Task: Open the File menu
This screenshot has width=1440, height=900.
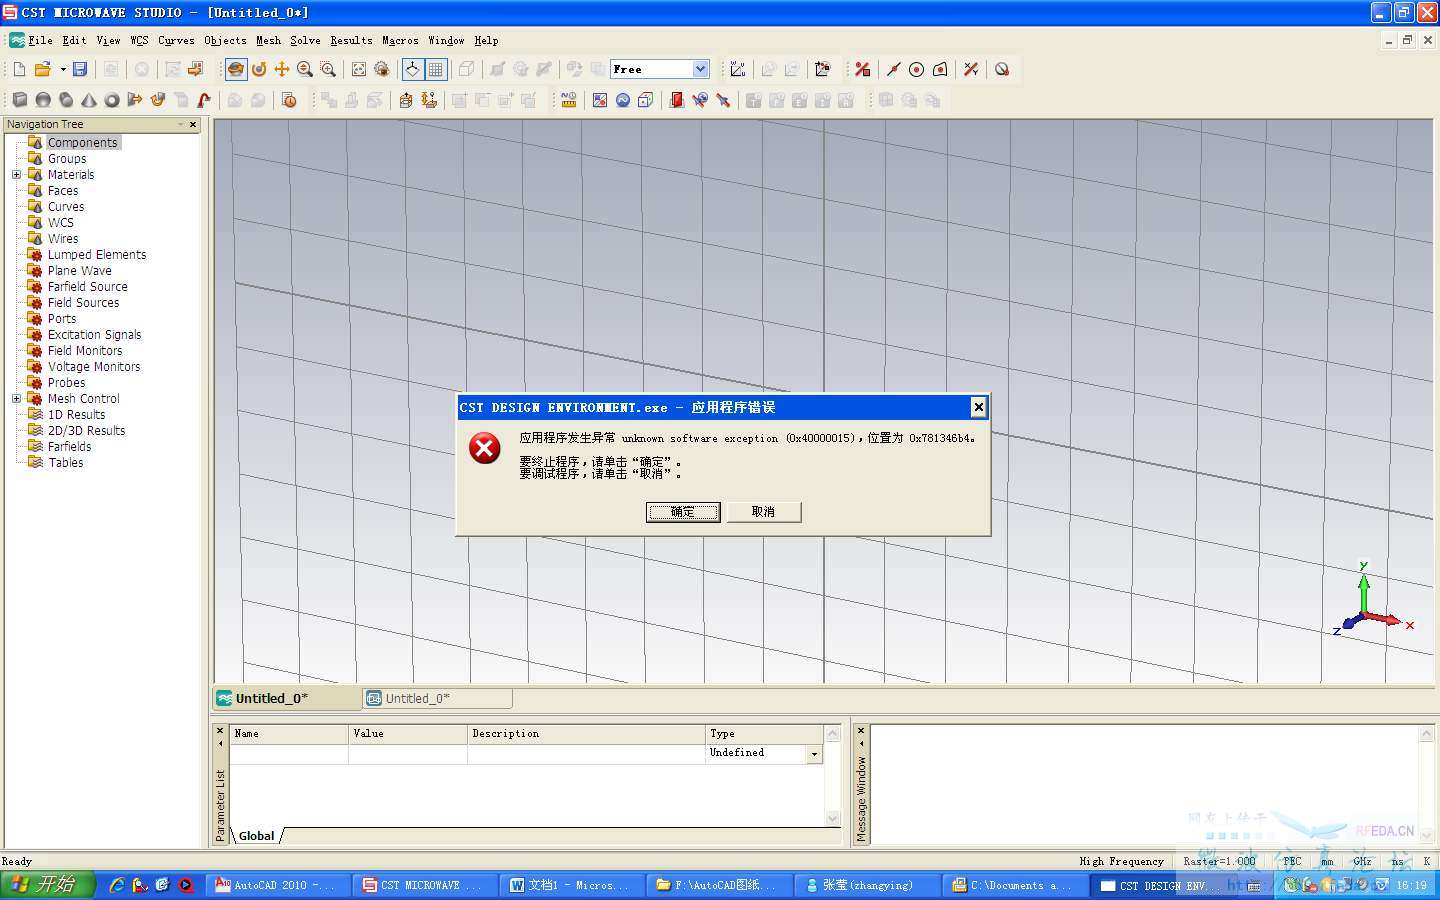Action: (x=40, y=41)
